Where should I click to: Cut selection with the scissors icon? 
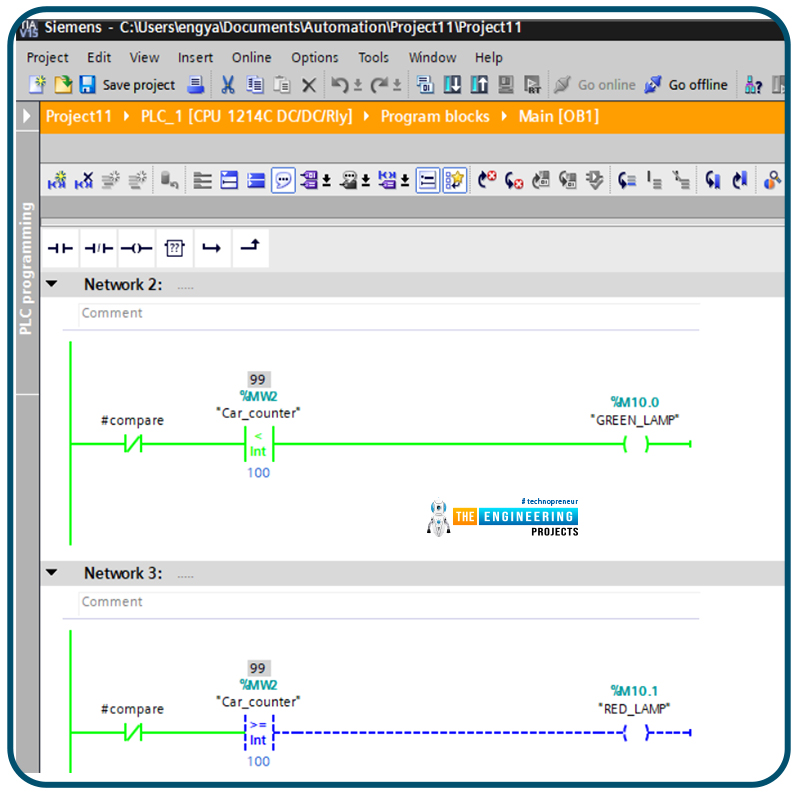pyautogui.click(x=227, y=85)
